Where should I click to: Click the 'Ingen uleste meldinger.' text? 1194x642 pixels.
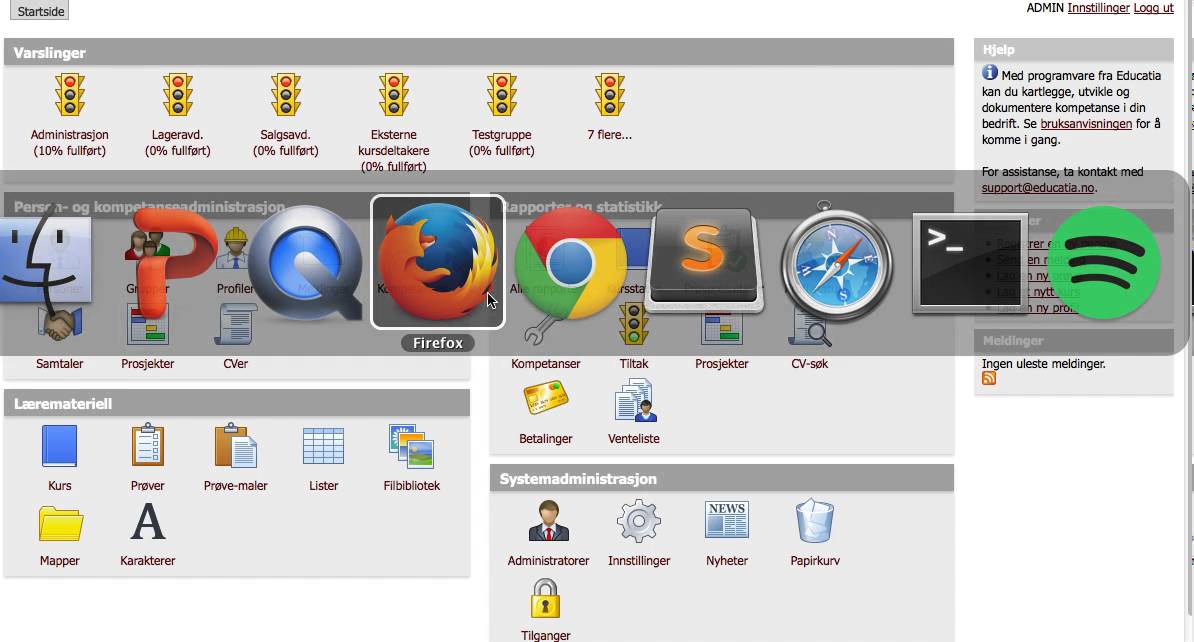[x=1043, y=363]
